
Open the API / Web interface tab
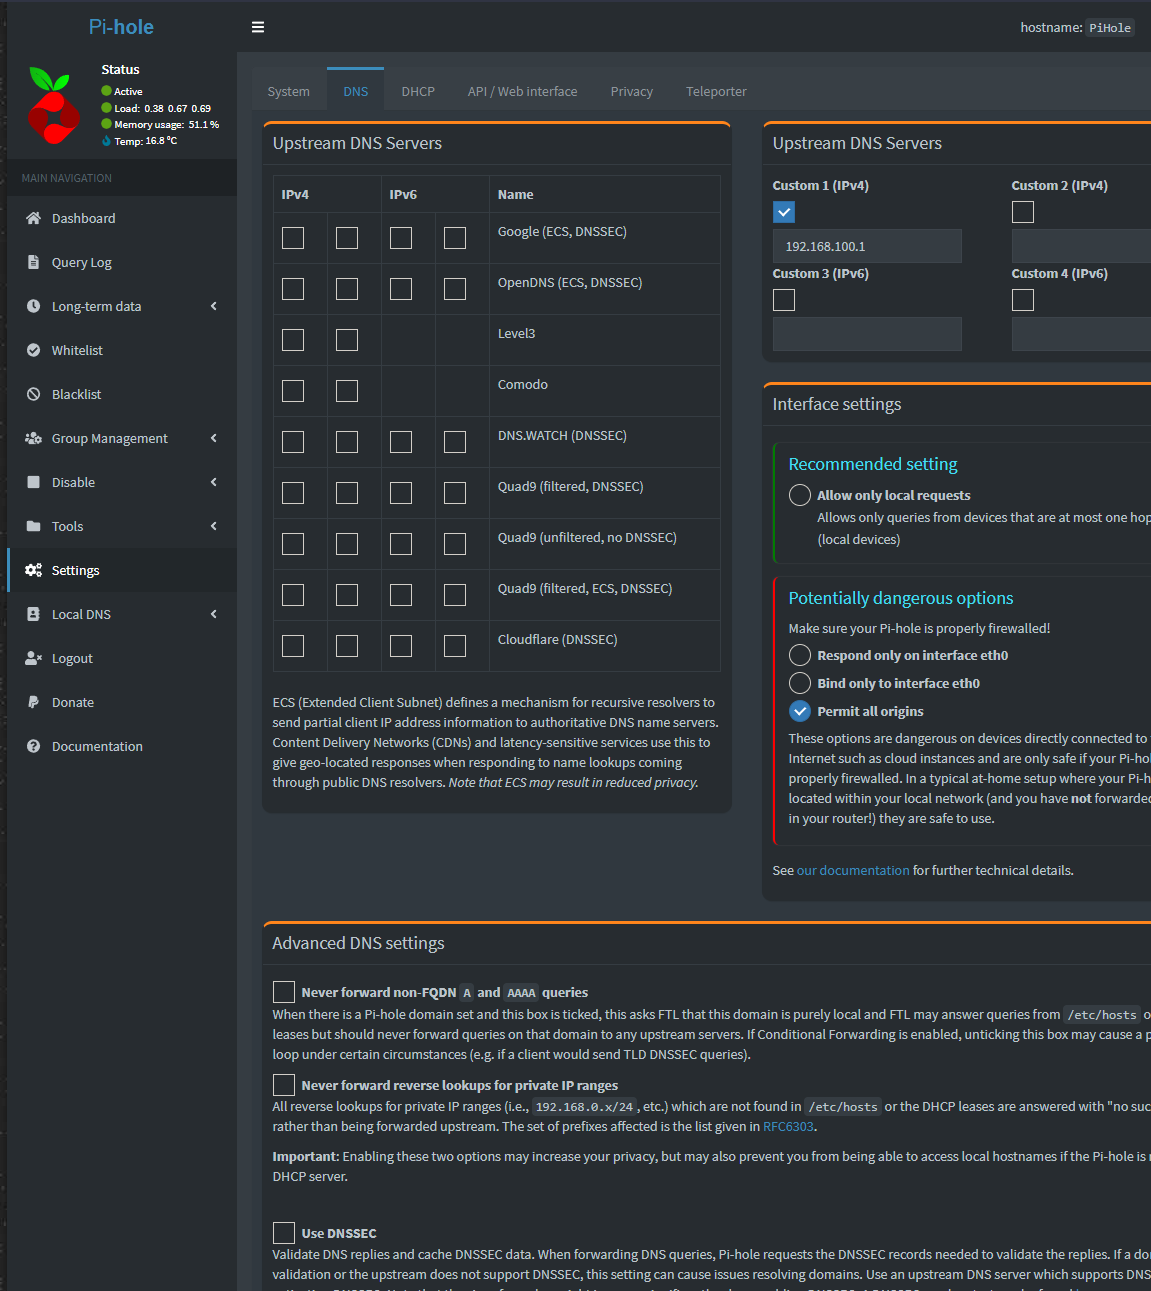[x=522, y=91]
